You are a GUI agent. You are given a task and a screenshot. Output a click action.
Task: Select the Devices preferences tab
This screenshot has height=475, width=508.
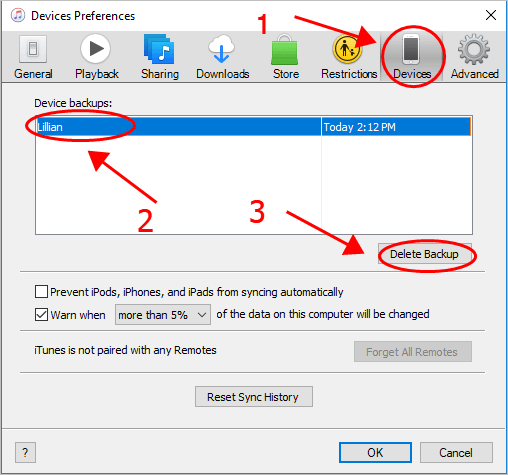[x=412, y=57]
